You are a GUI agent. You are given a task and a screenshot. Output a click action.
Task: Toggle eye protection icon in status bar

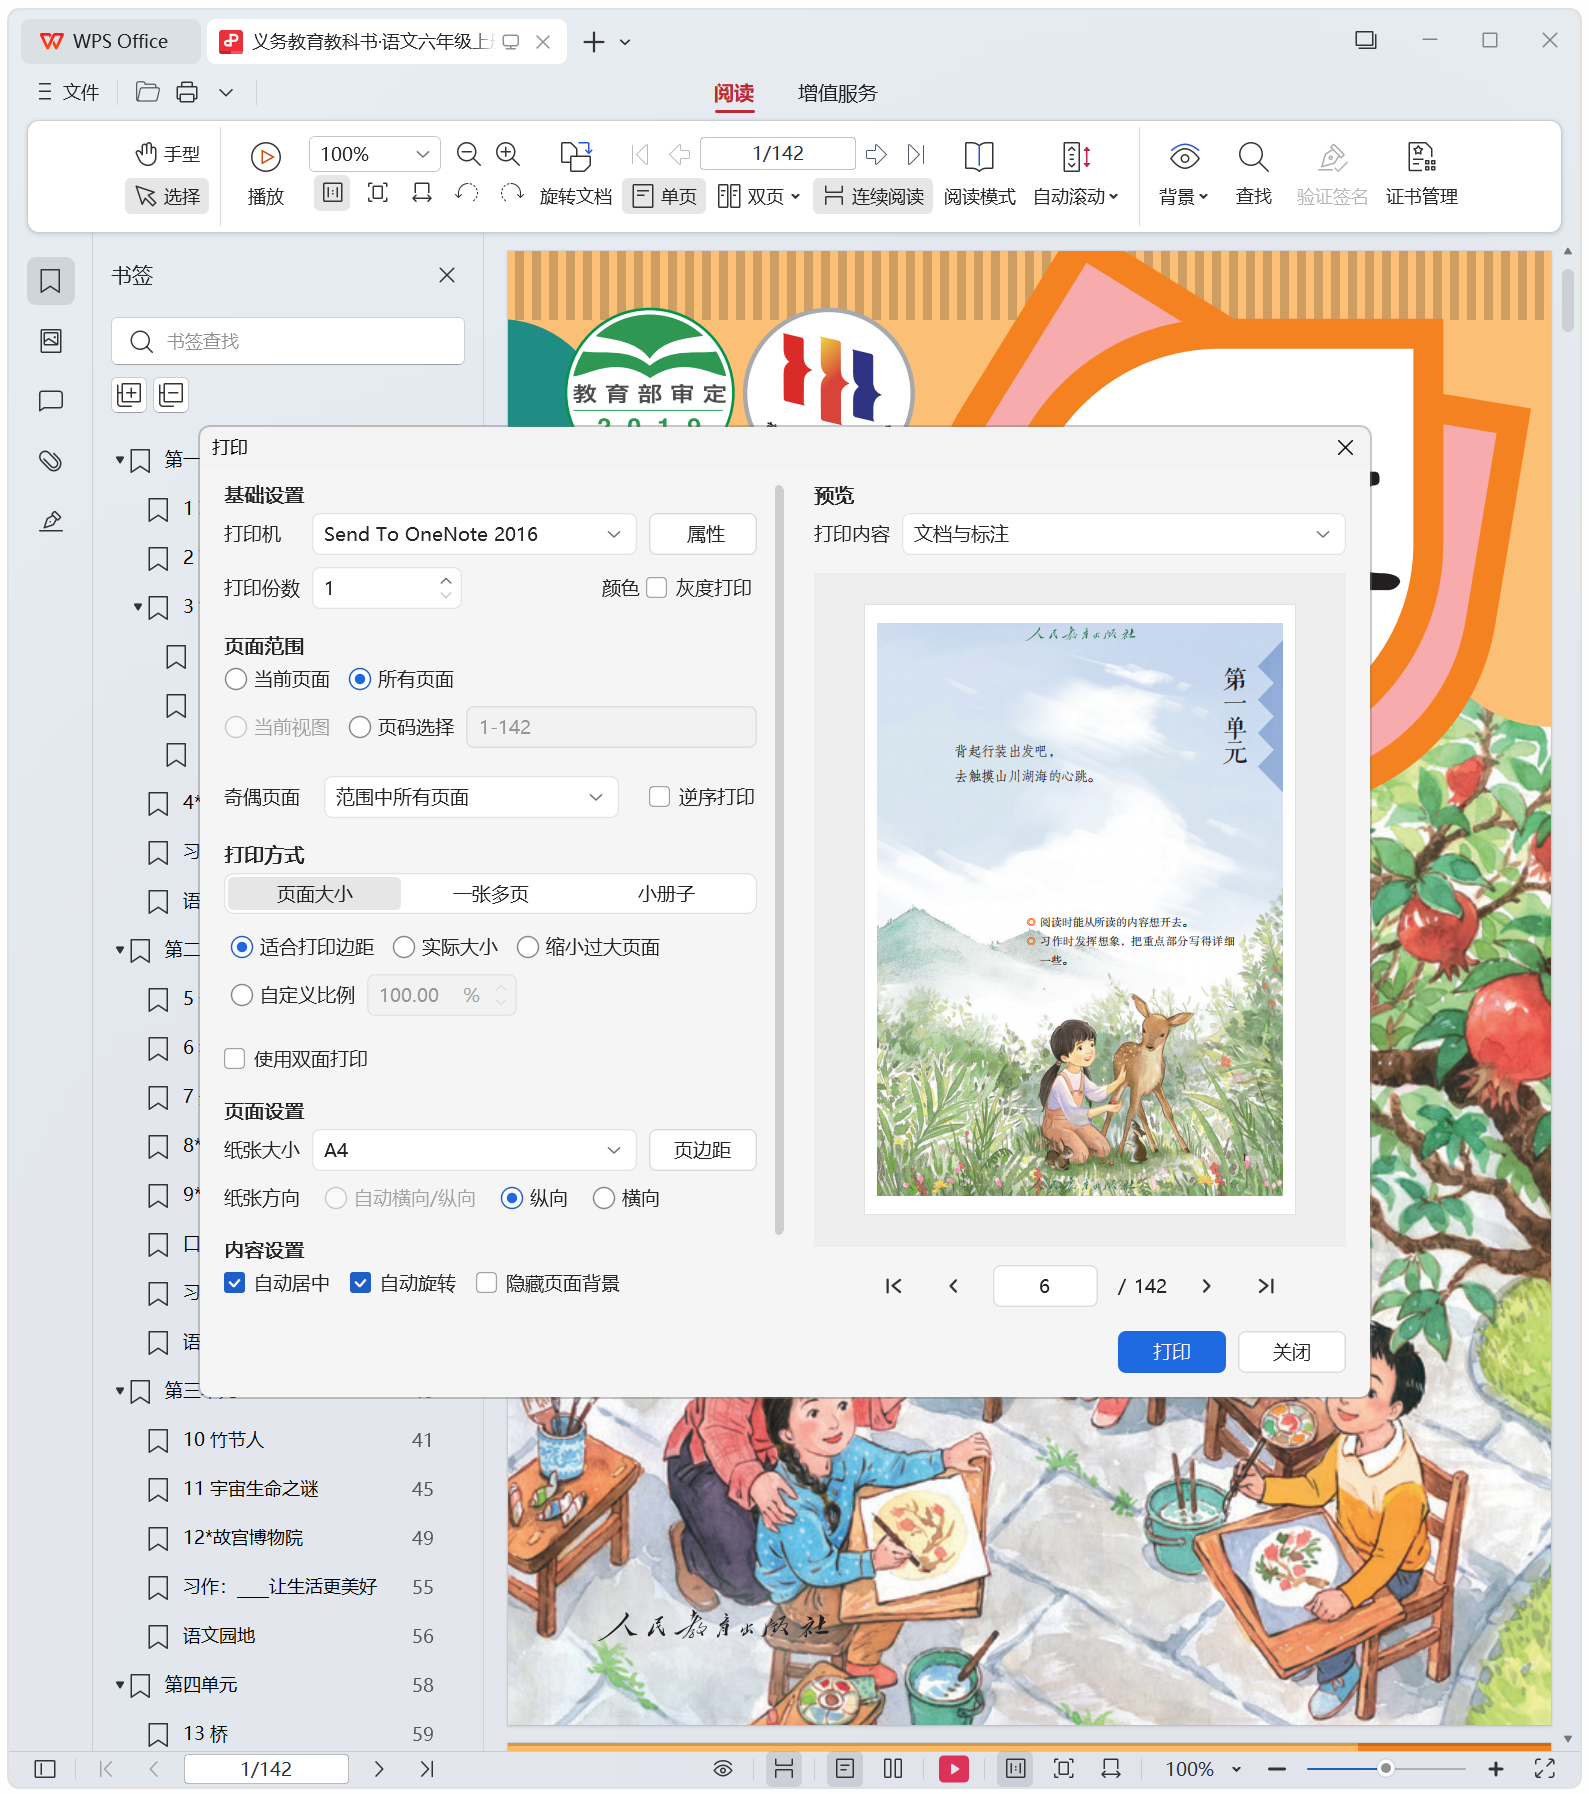coord(723,1769)
